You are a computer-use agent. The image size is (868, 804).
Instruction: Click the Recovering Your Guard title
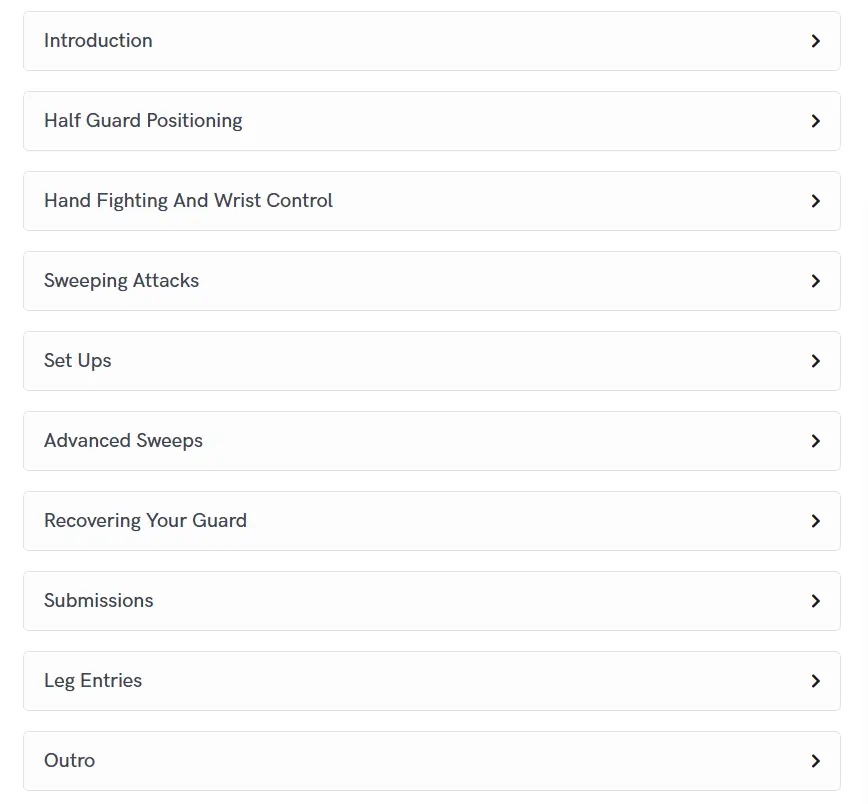(x=145, y=521)
